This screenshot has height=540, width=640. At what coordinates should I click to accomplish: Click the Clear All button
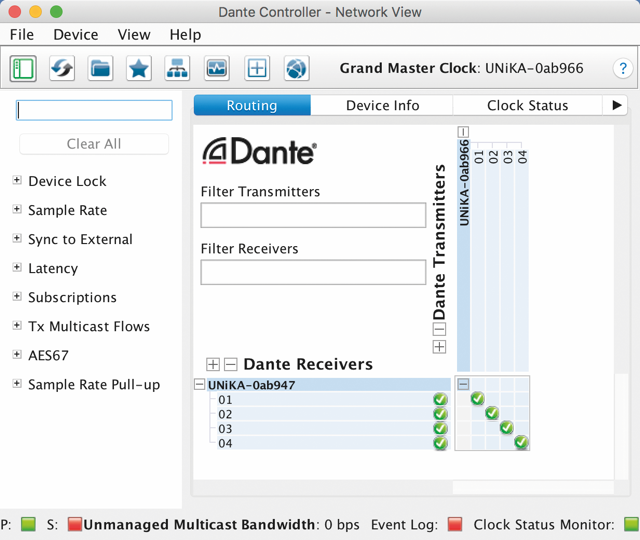click(x=94, y=144)
